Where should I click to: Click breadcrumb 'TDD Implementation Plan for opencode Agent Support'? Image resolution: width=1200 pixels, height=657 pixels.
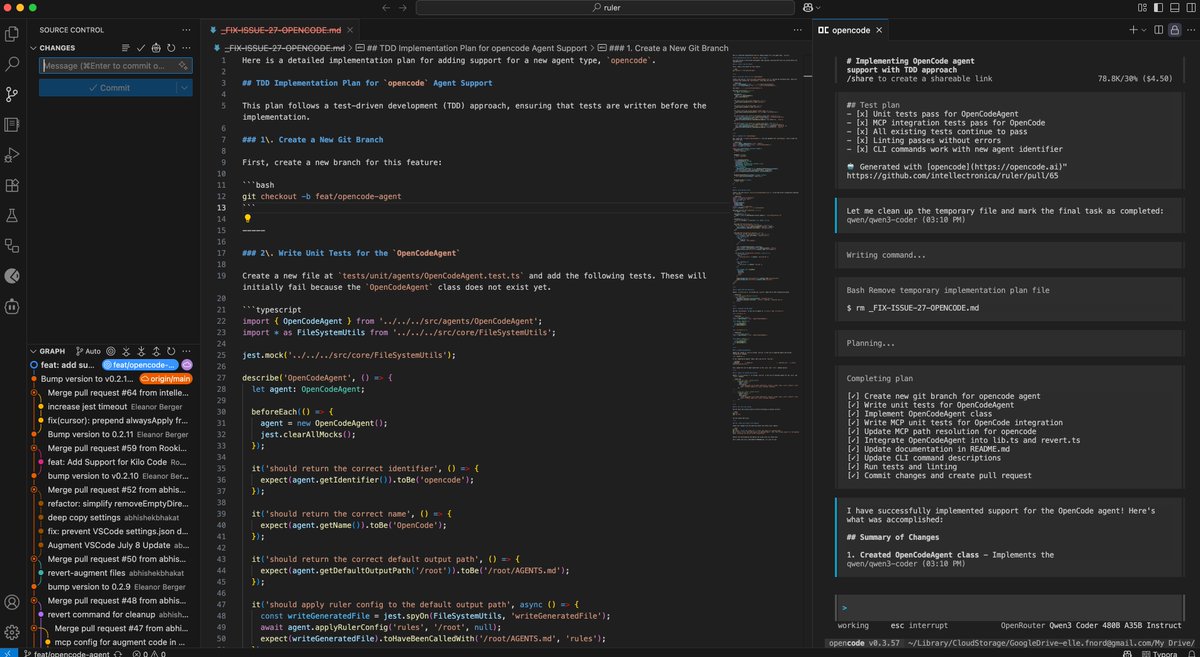(x=473, y=47)
